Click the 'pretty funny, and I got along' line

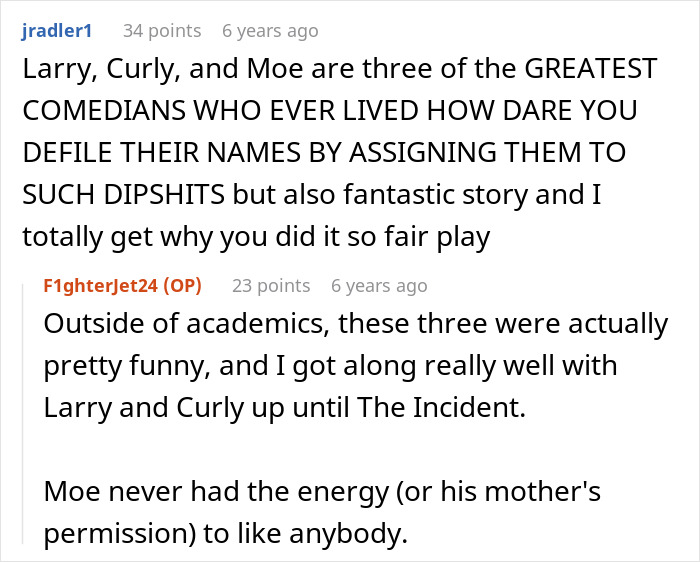pos(330,366)
